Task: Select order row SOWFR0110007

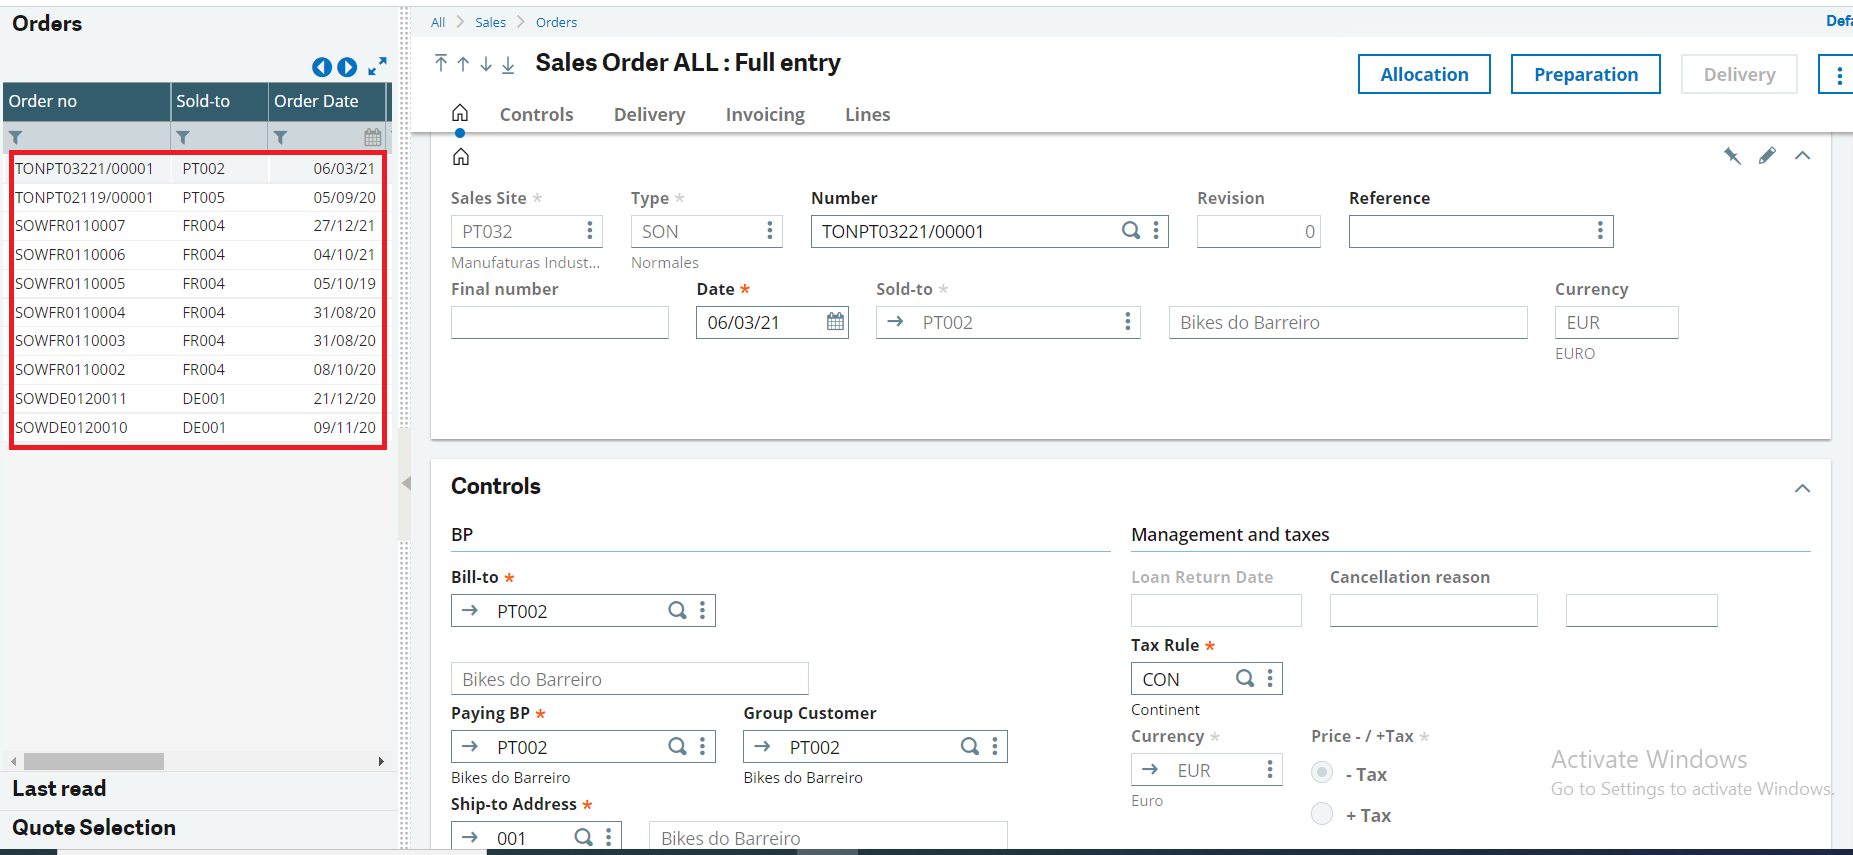Action: click(x=197, y=226)
